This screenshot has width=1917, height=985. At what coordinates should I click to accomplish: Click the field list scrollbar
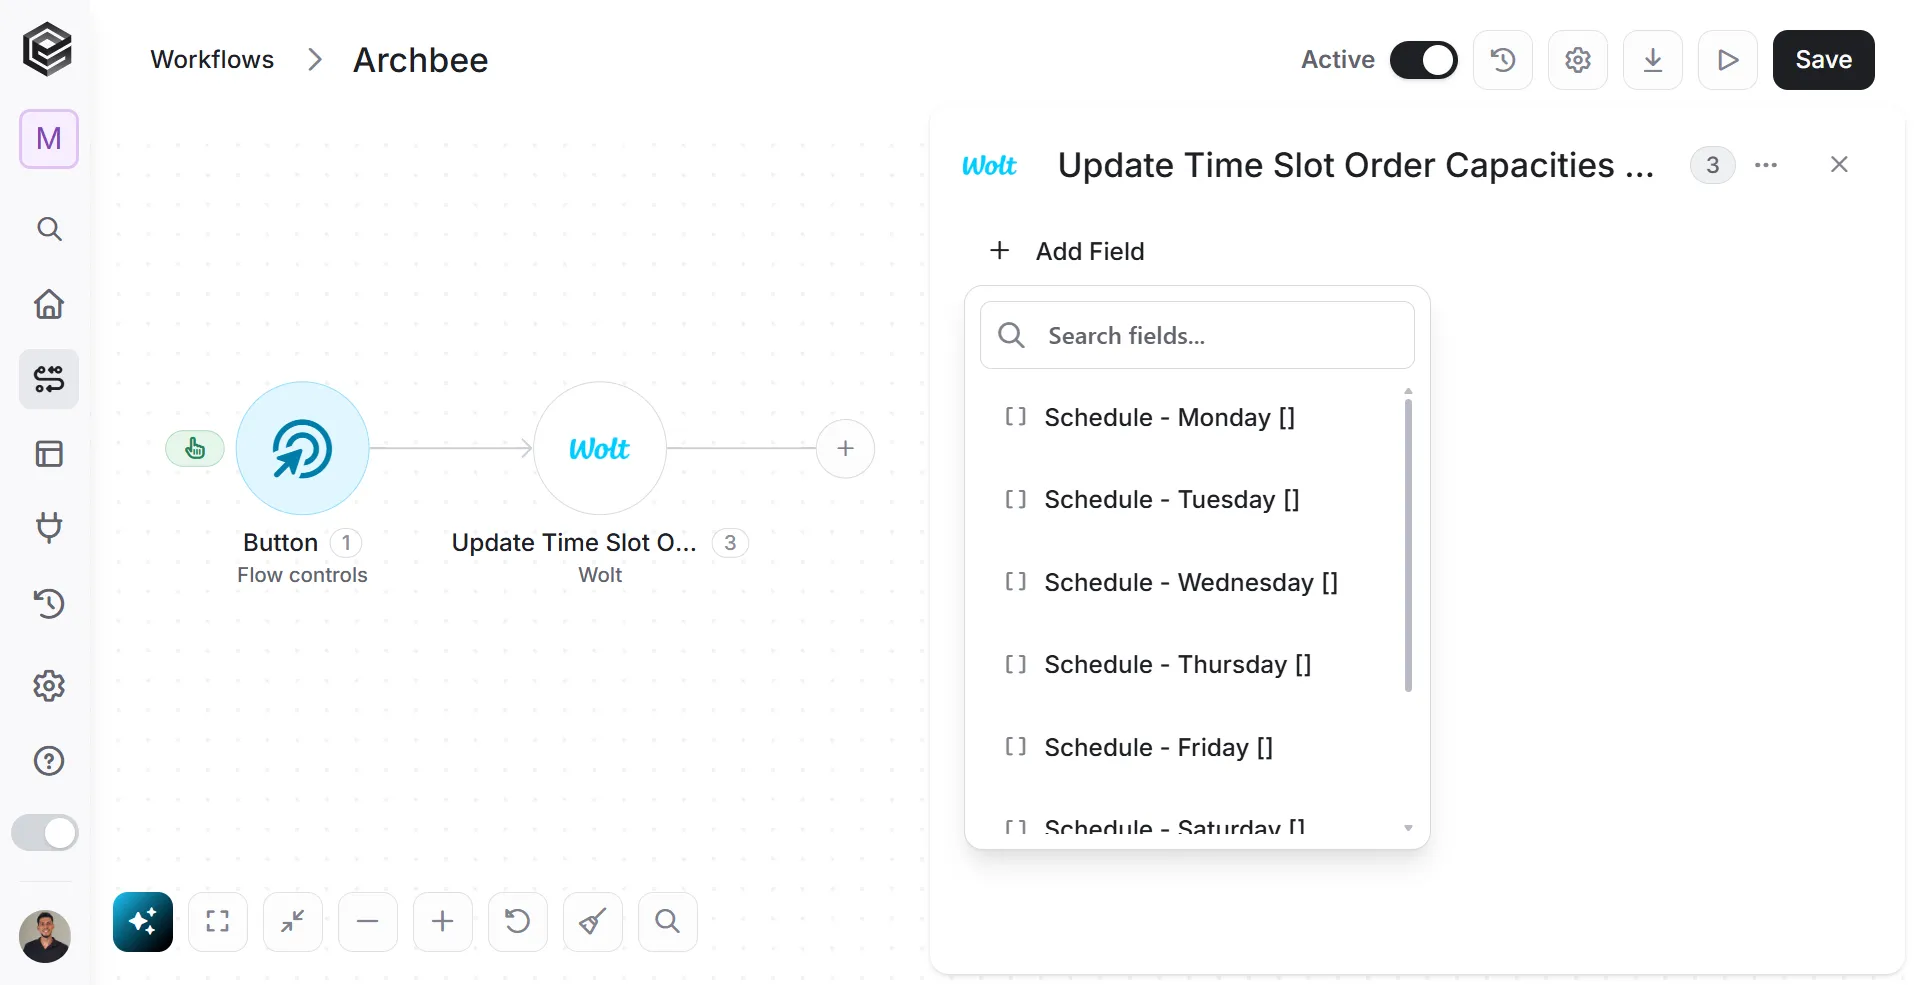pos(1408,545)
